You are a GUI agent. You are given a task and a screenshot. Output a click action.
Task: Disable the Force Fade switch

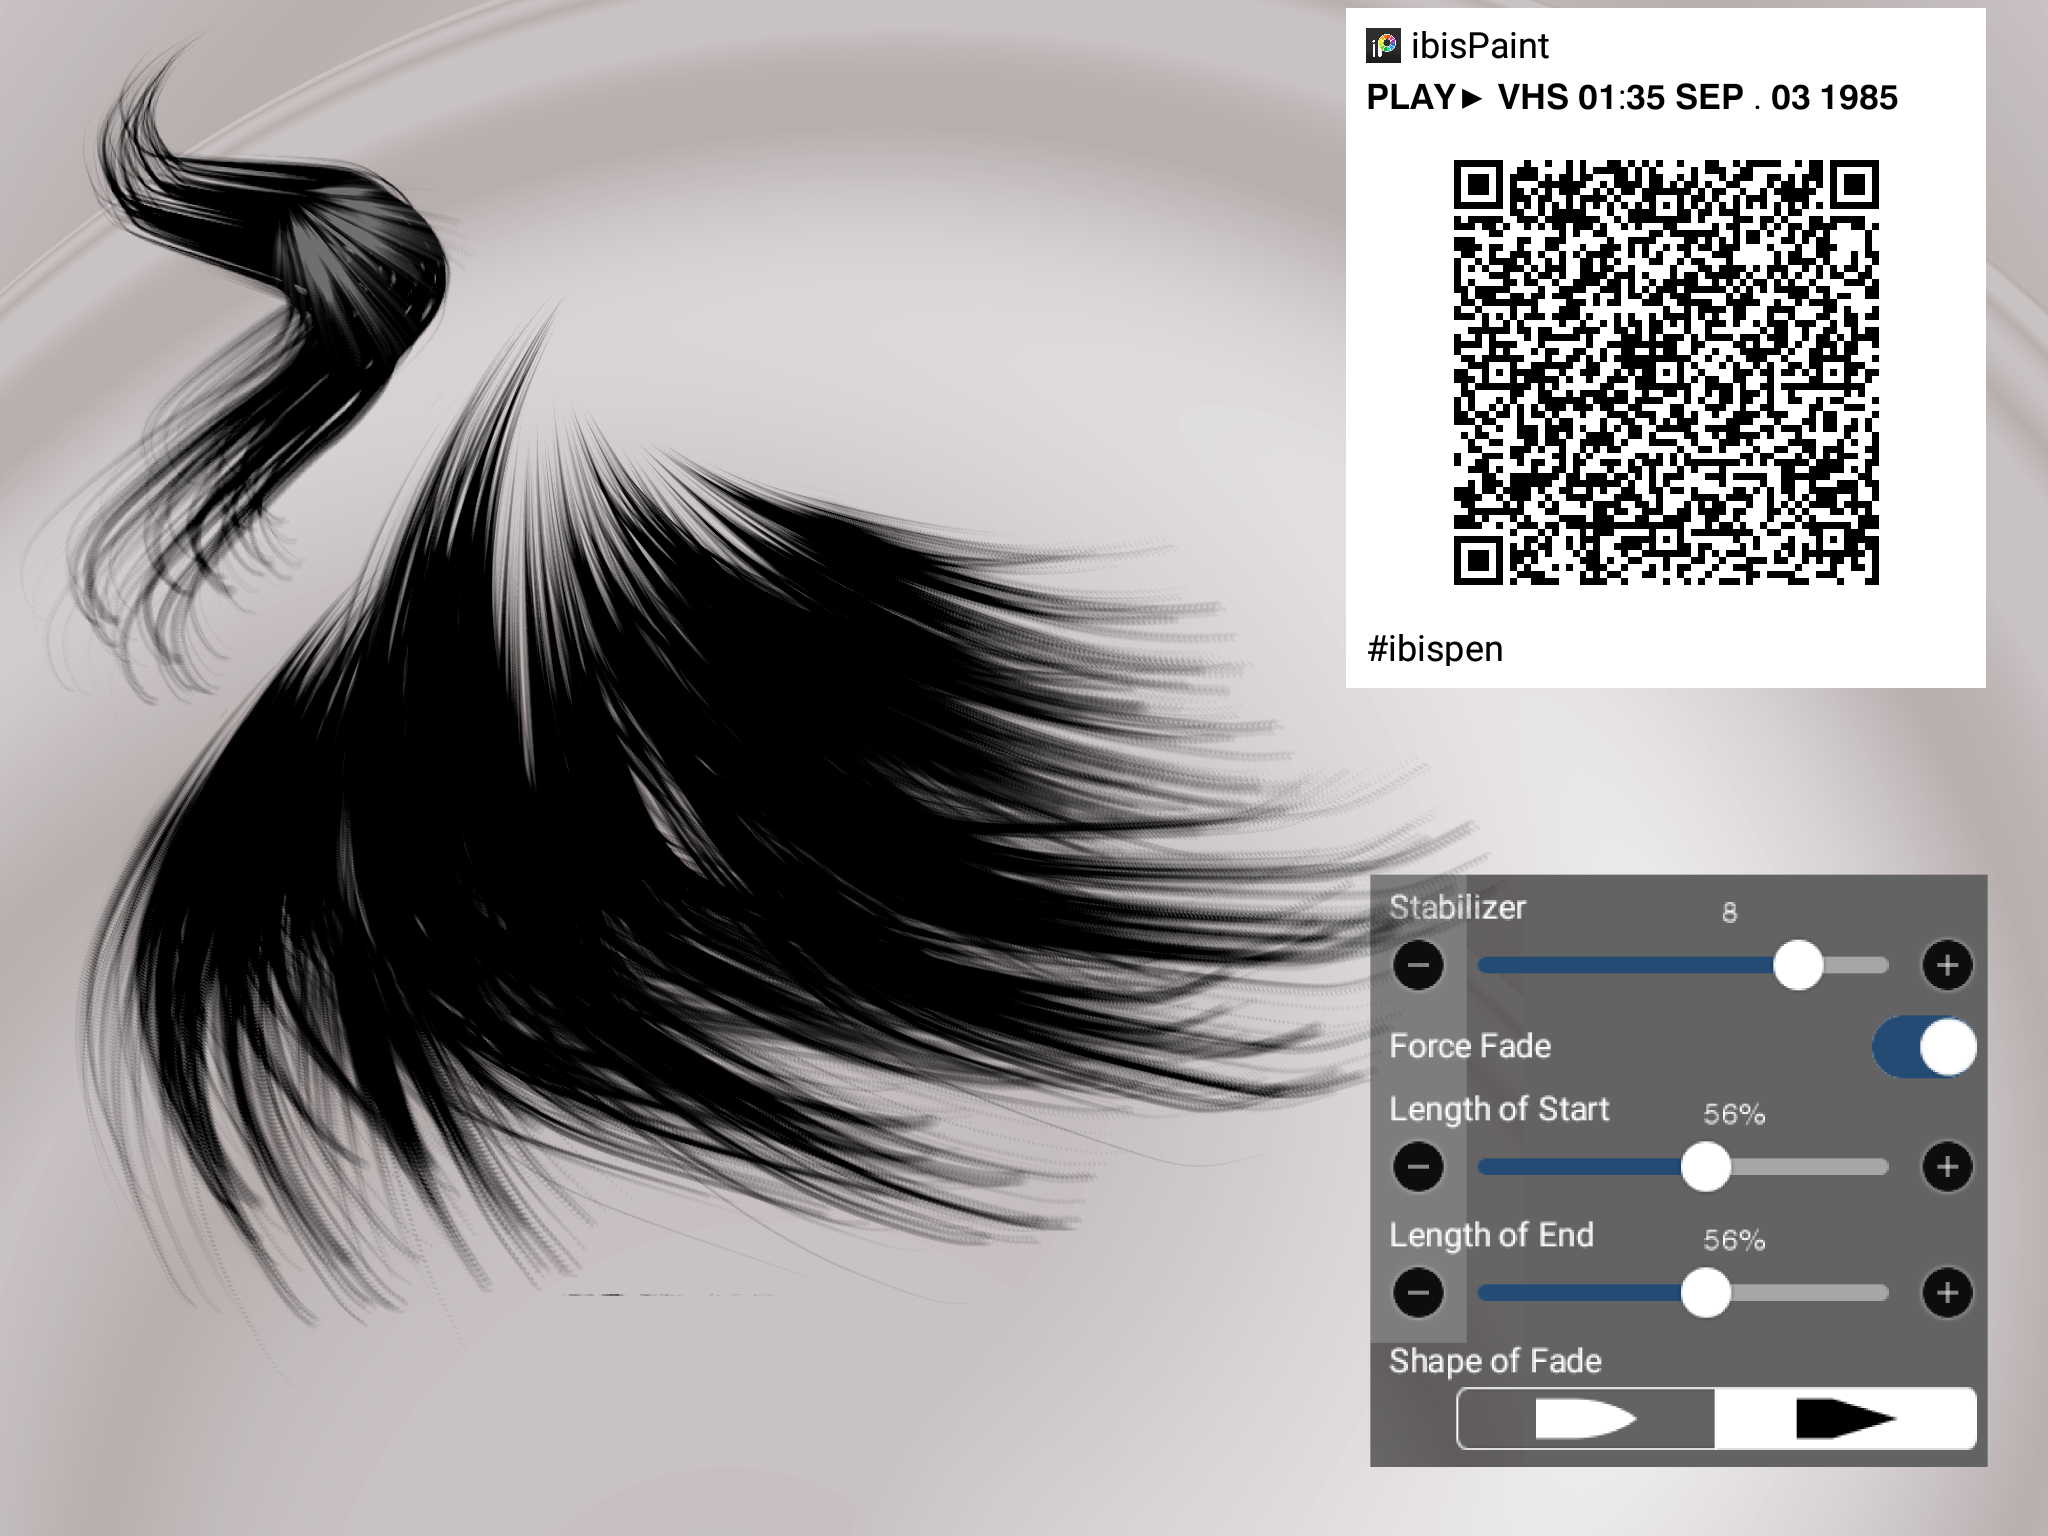tap(1925, 1048)
